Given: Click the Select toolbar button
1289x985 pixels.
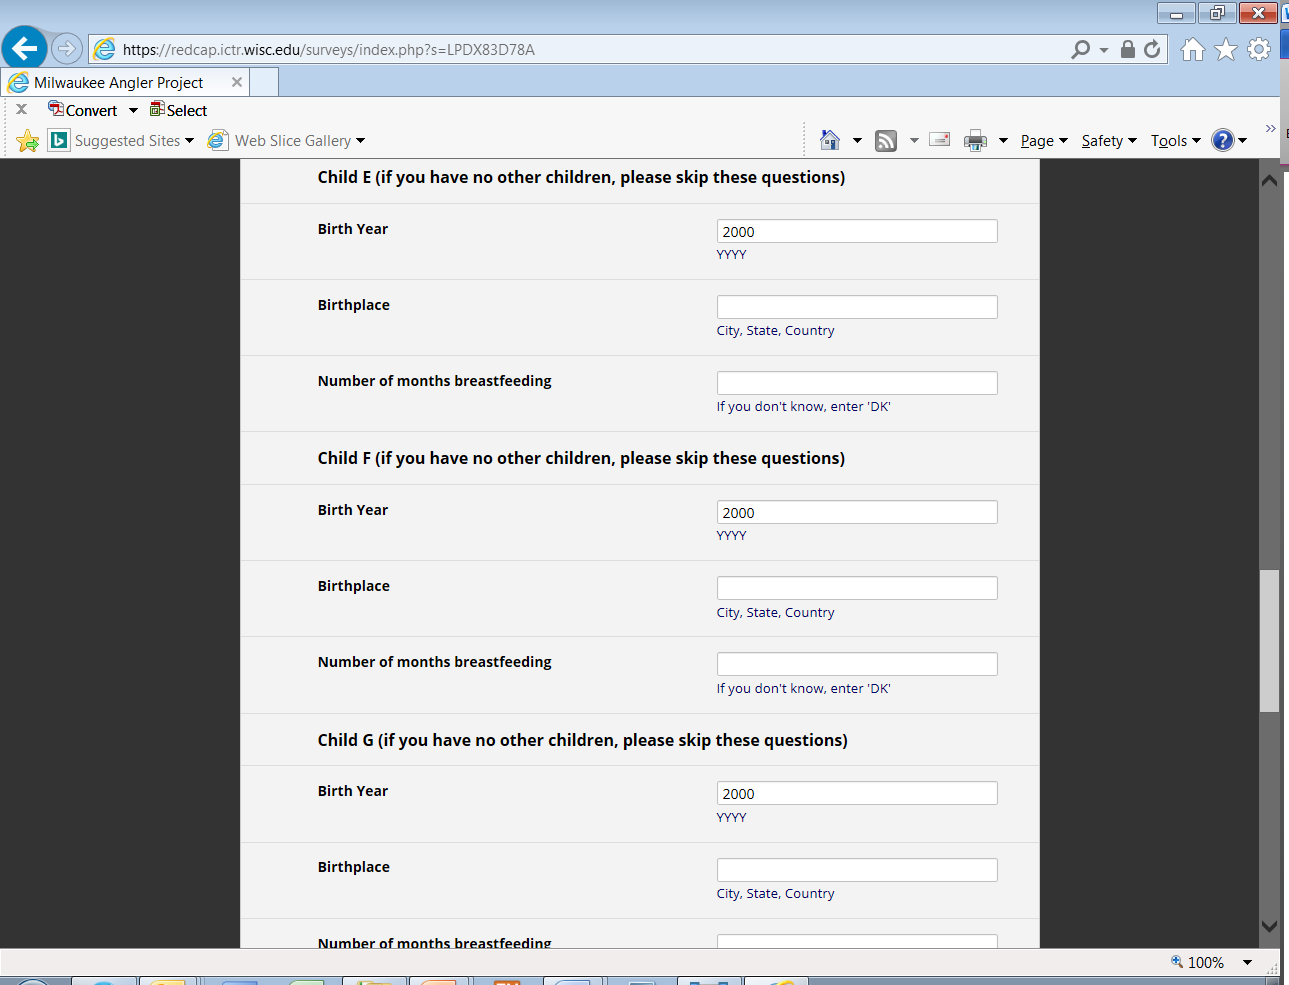Looking at the screenshot, I should pyautogui.click(x=179, y=110).
